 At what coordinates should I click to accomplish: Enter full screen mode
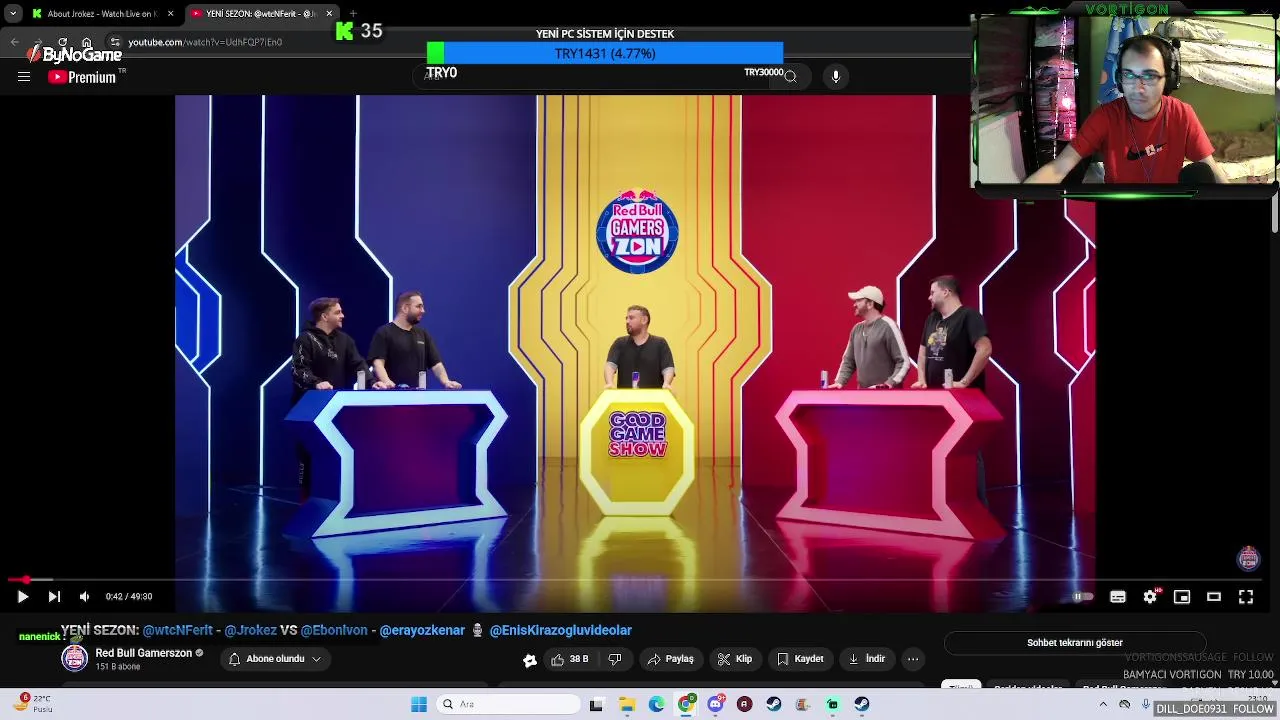click(x=1246, y=596)
